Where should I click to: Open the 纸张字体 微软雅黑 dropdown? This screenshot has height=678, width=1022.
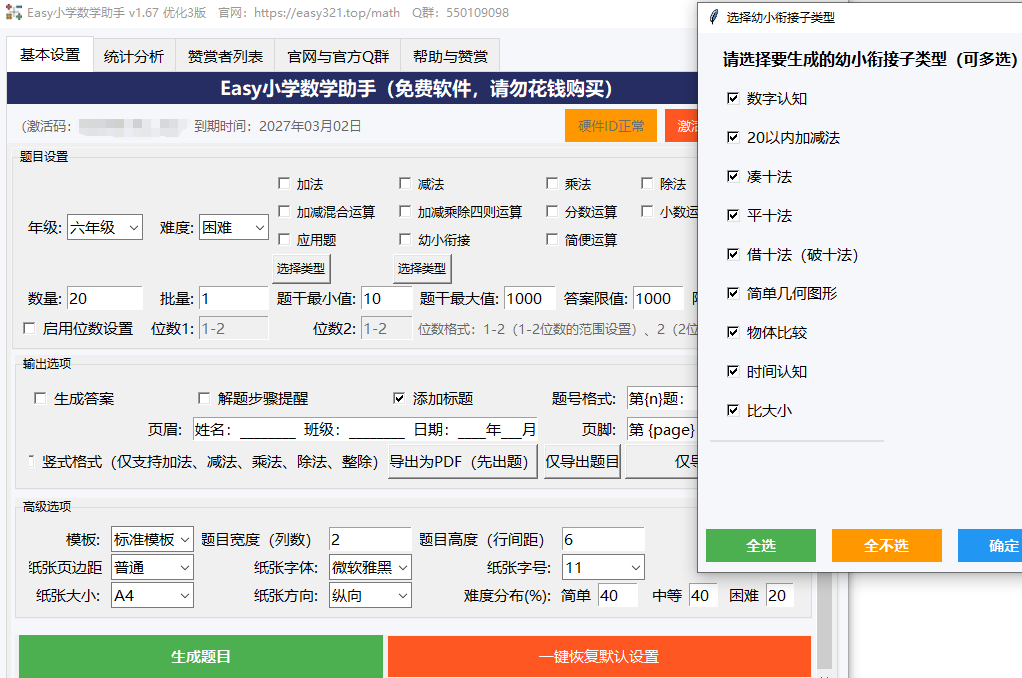pyautogui.click(x=370, y=567)
